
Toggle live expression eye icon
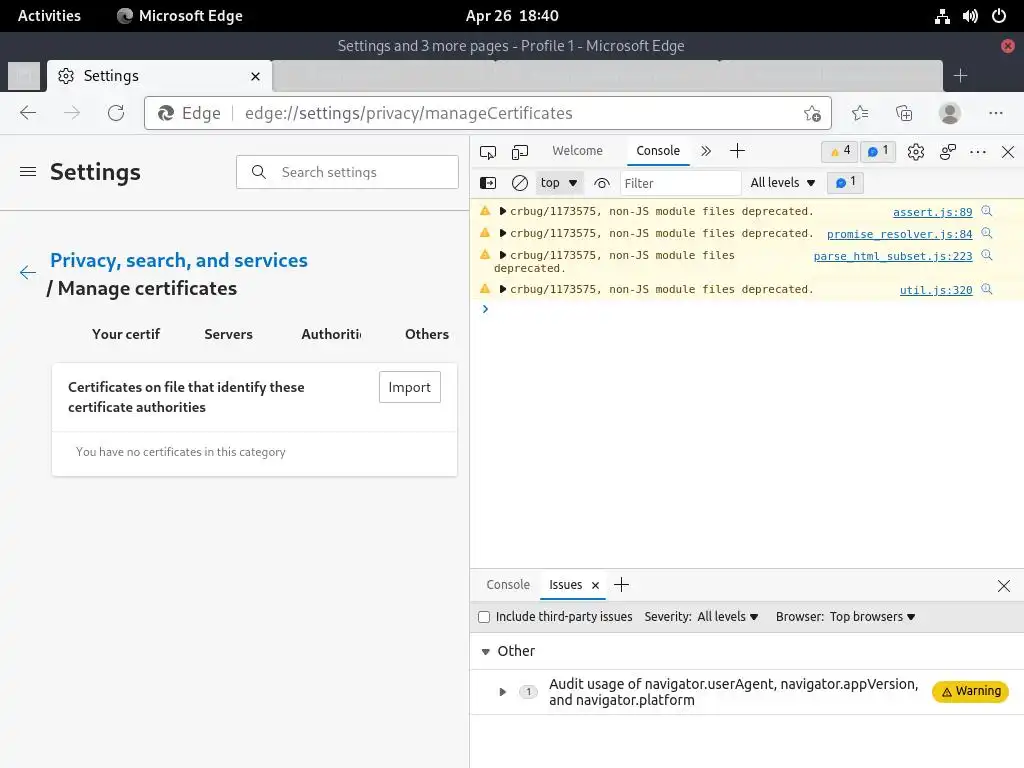pyautogui.click(x=601, y=183)
